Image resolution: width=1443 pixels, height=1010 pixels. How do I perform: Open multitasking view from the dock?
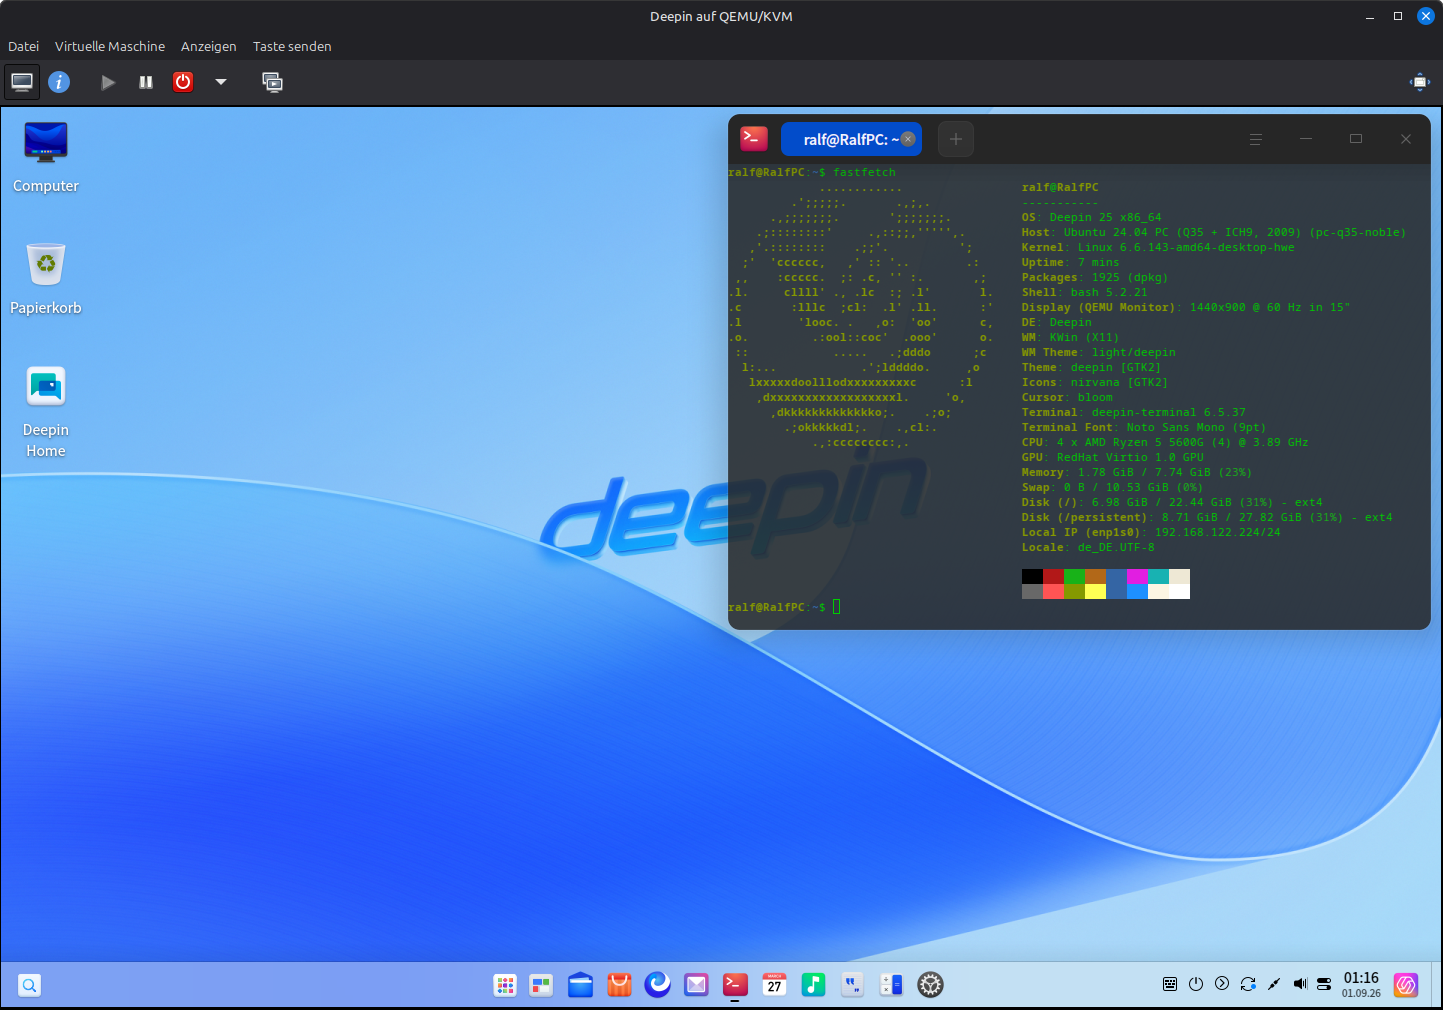coord(541,985)
